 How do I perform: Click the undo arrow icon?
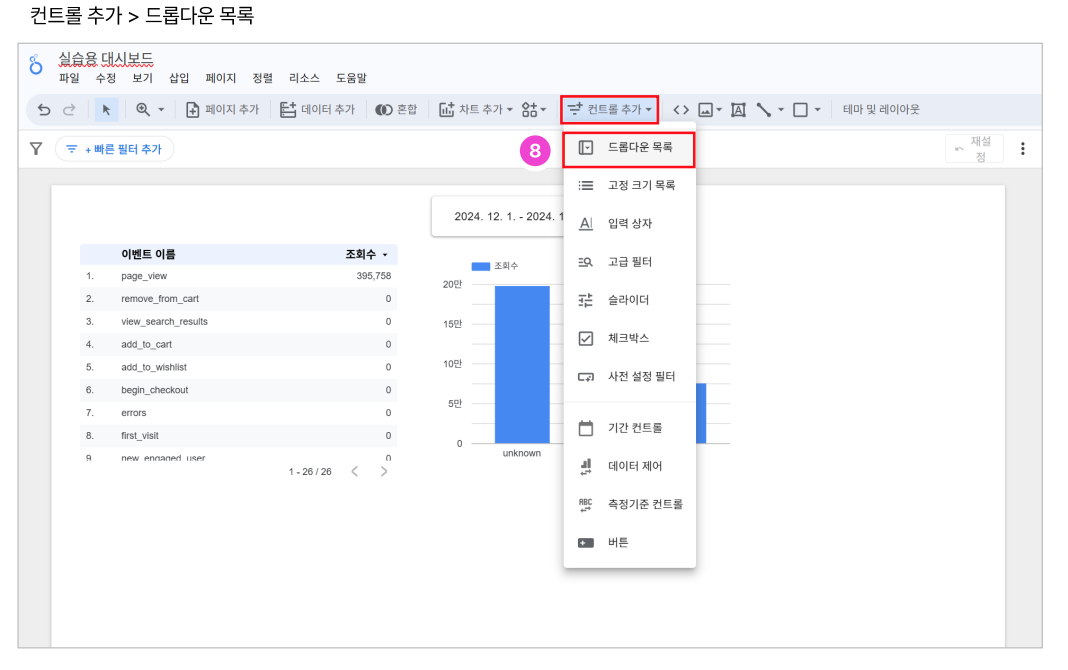44,110
